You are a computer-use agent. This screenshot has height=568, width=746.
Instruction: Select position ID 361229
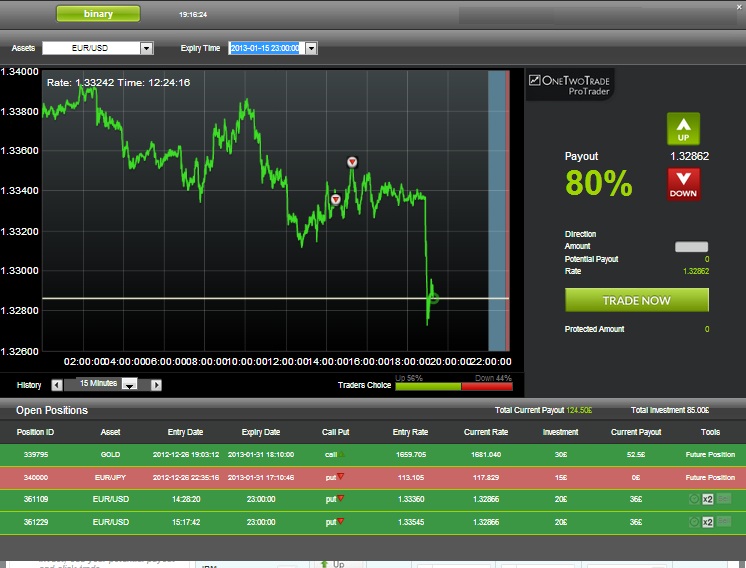(x=36, y=522)
